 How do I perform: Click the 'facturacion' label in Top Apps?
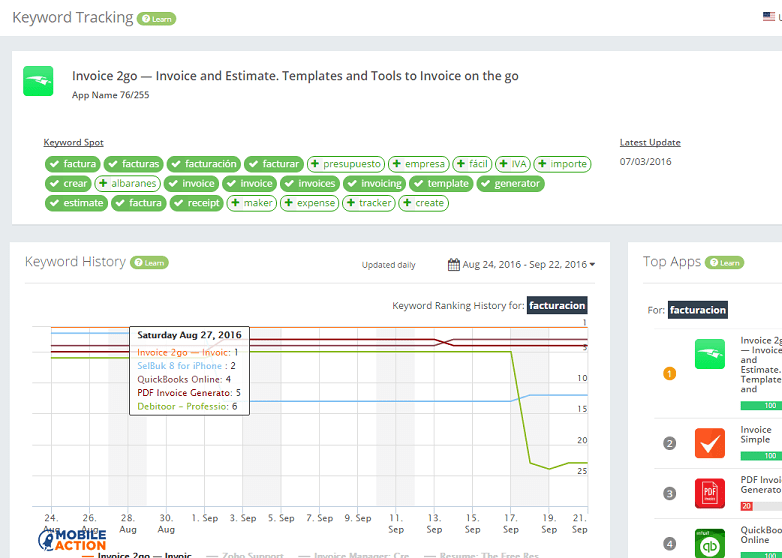[x=698, y=310]
